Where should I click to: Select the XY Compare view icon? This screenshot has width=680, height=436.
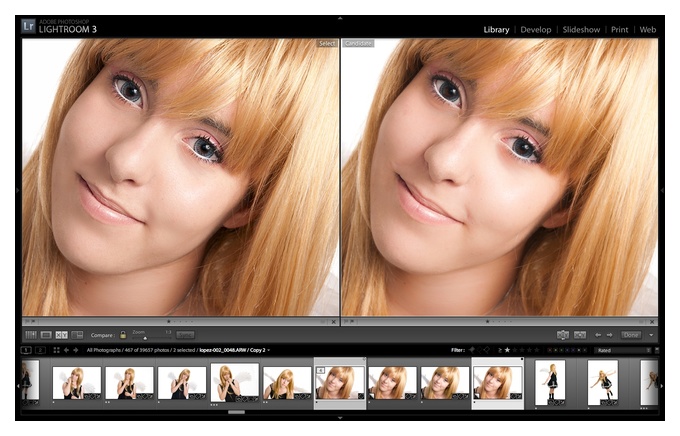click(x=62, y=335)
